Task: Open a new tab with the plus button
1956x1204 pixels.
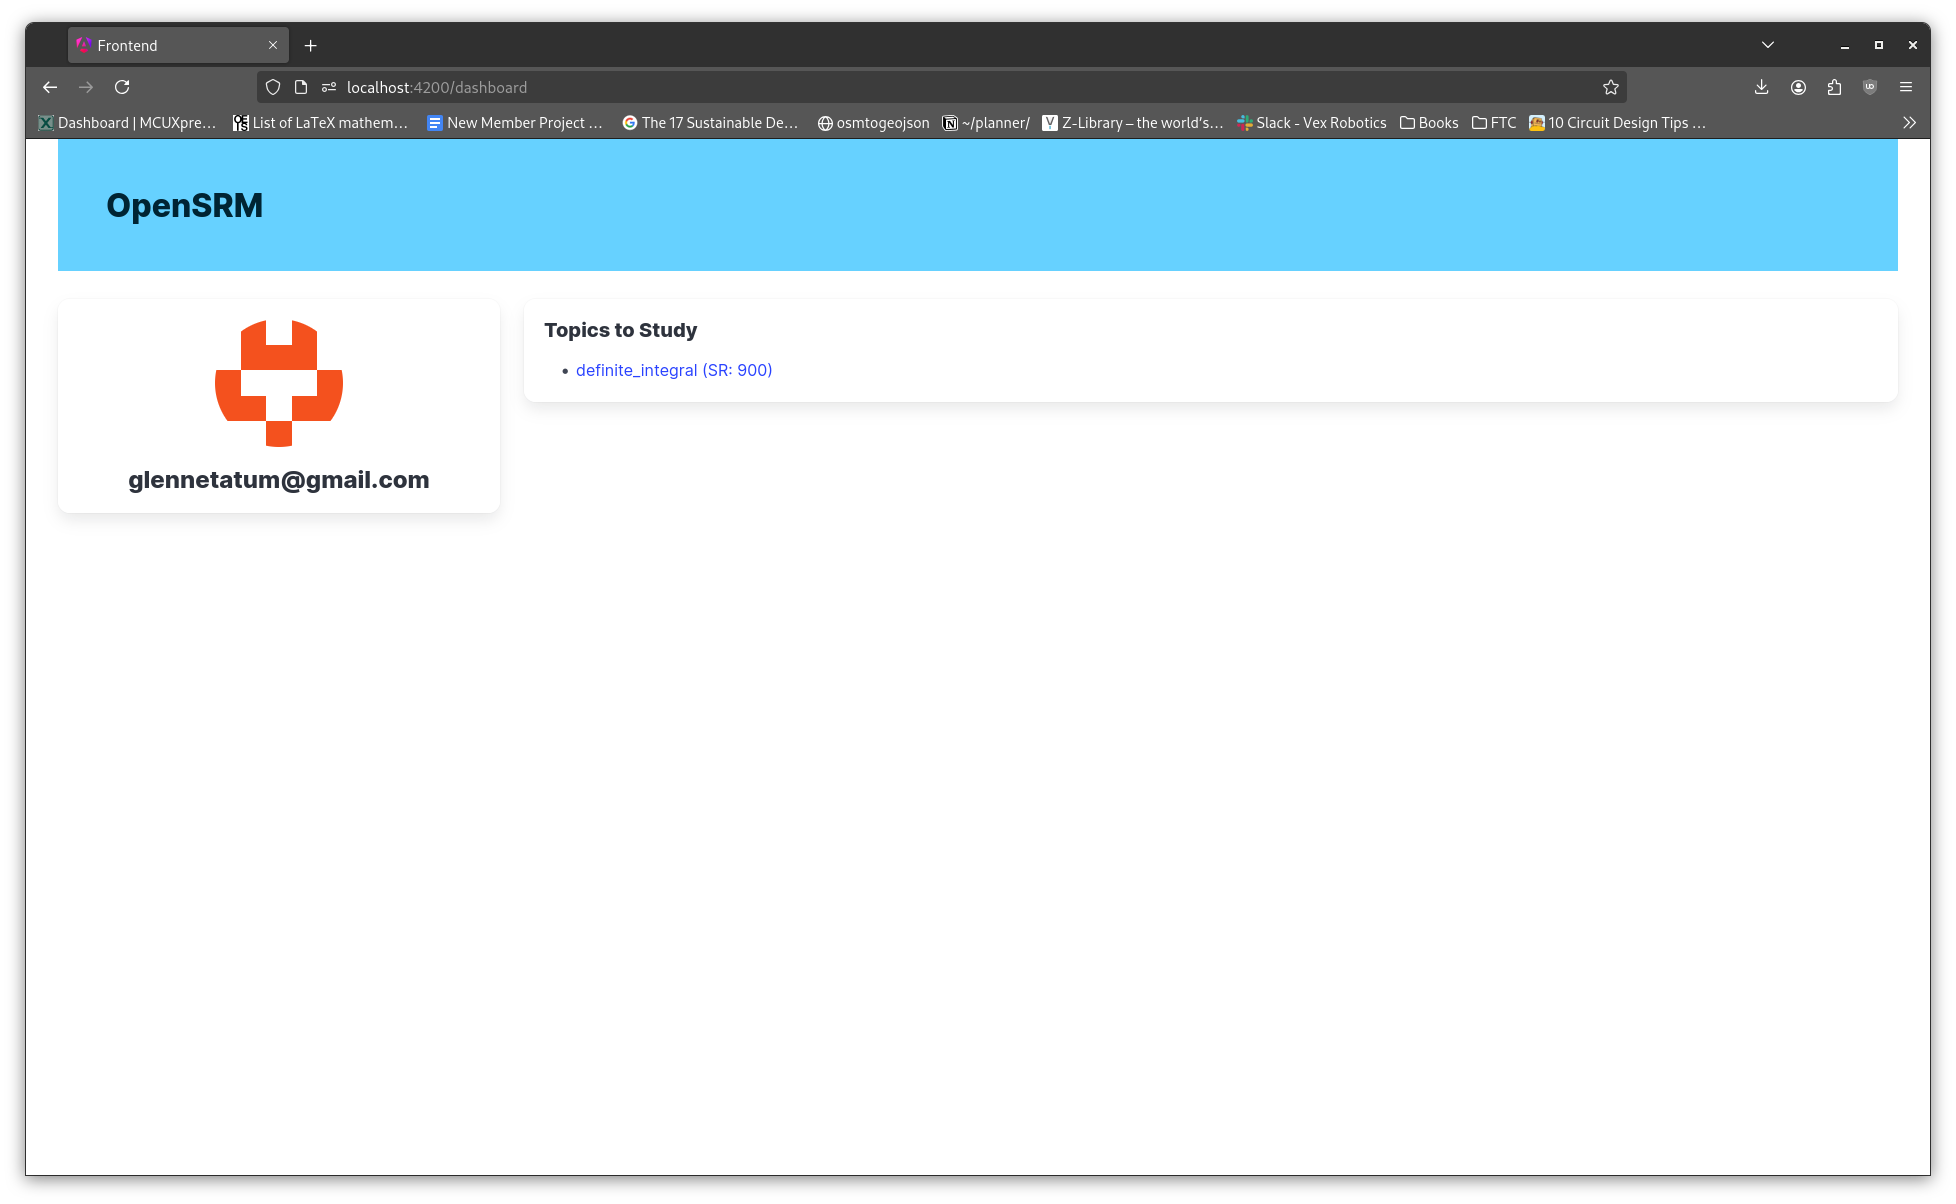Action: pyautogui.click(x=311, y=45)
